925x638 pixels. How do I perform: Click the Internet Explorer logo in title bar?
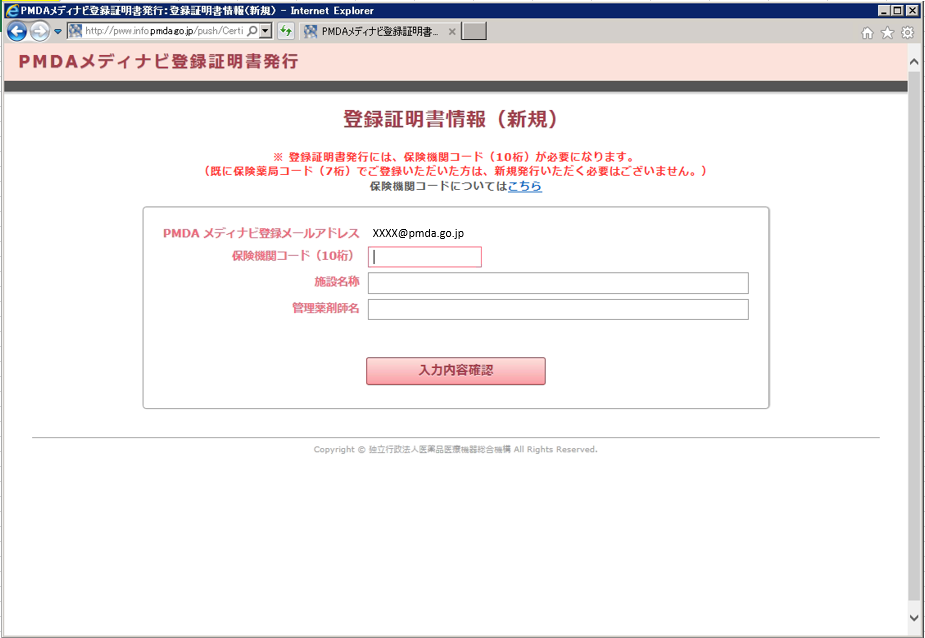12,11
